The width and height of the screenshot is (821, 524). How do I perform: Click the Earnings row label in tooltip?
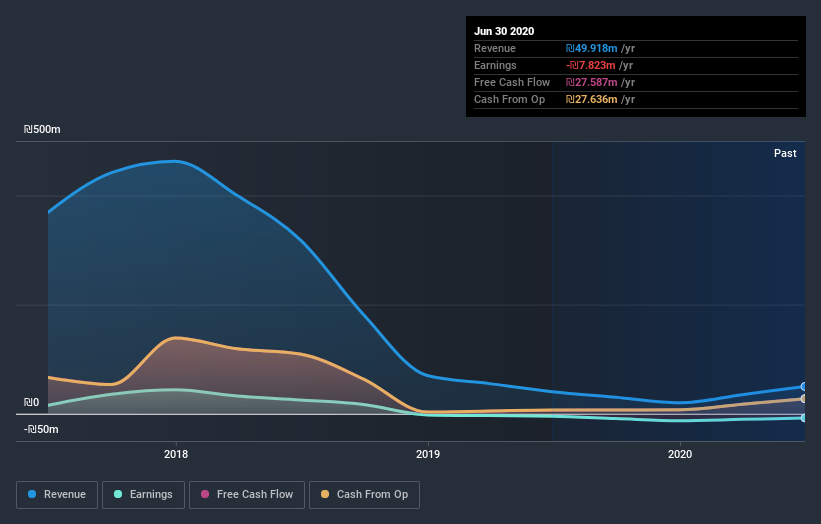495,65
